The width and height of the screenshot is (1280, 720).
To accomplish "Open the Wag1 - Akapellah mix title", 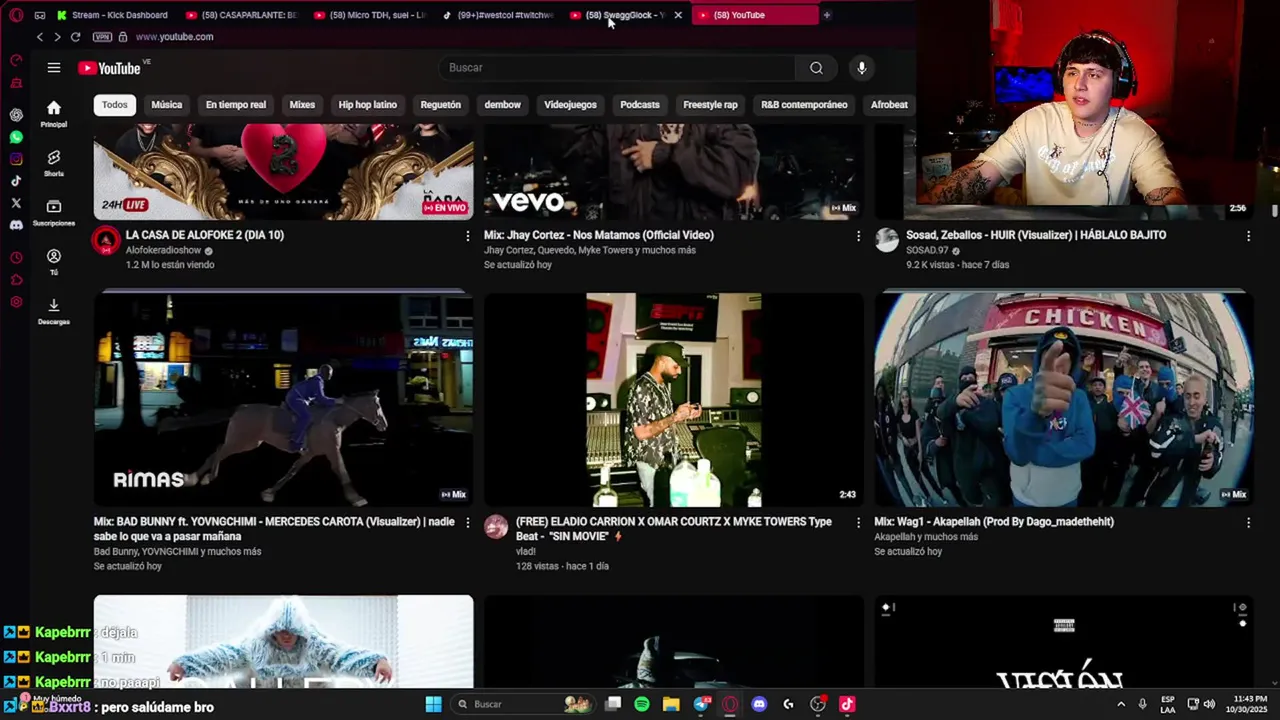I will (x=994, y=522).
